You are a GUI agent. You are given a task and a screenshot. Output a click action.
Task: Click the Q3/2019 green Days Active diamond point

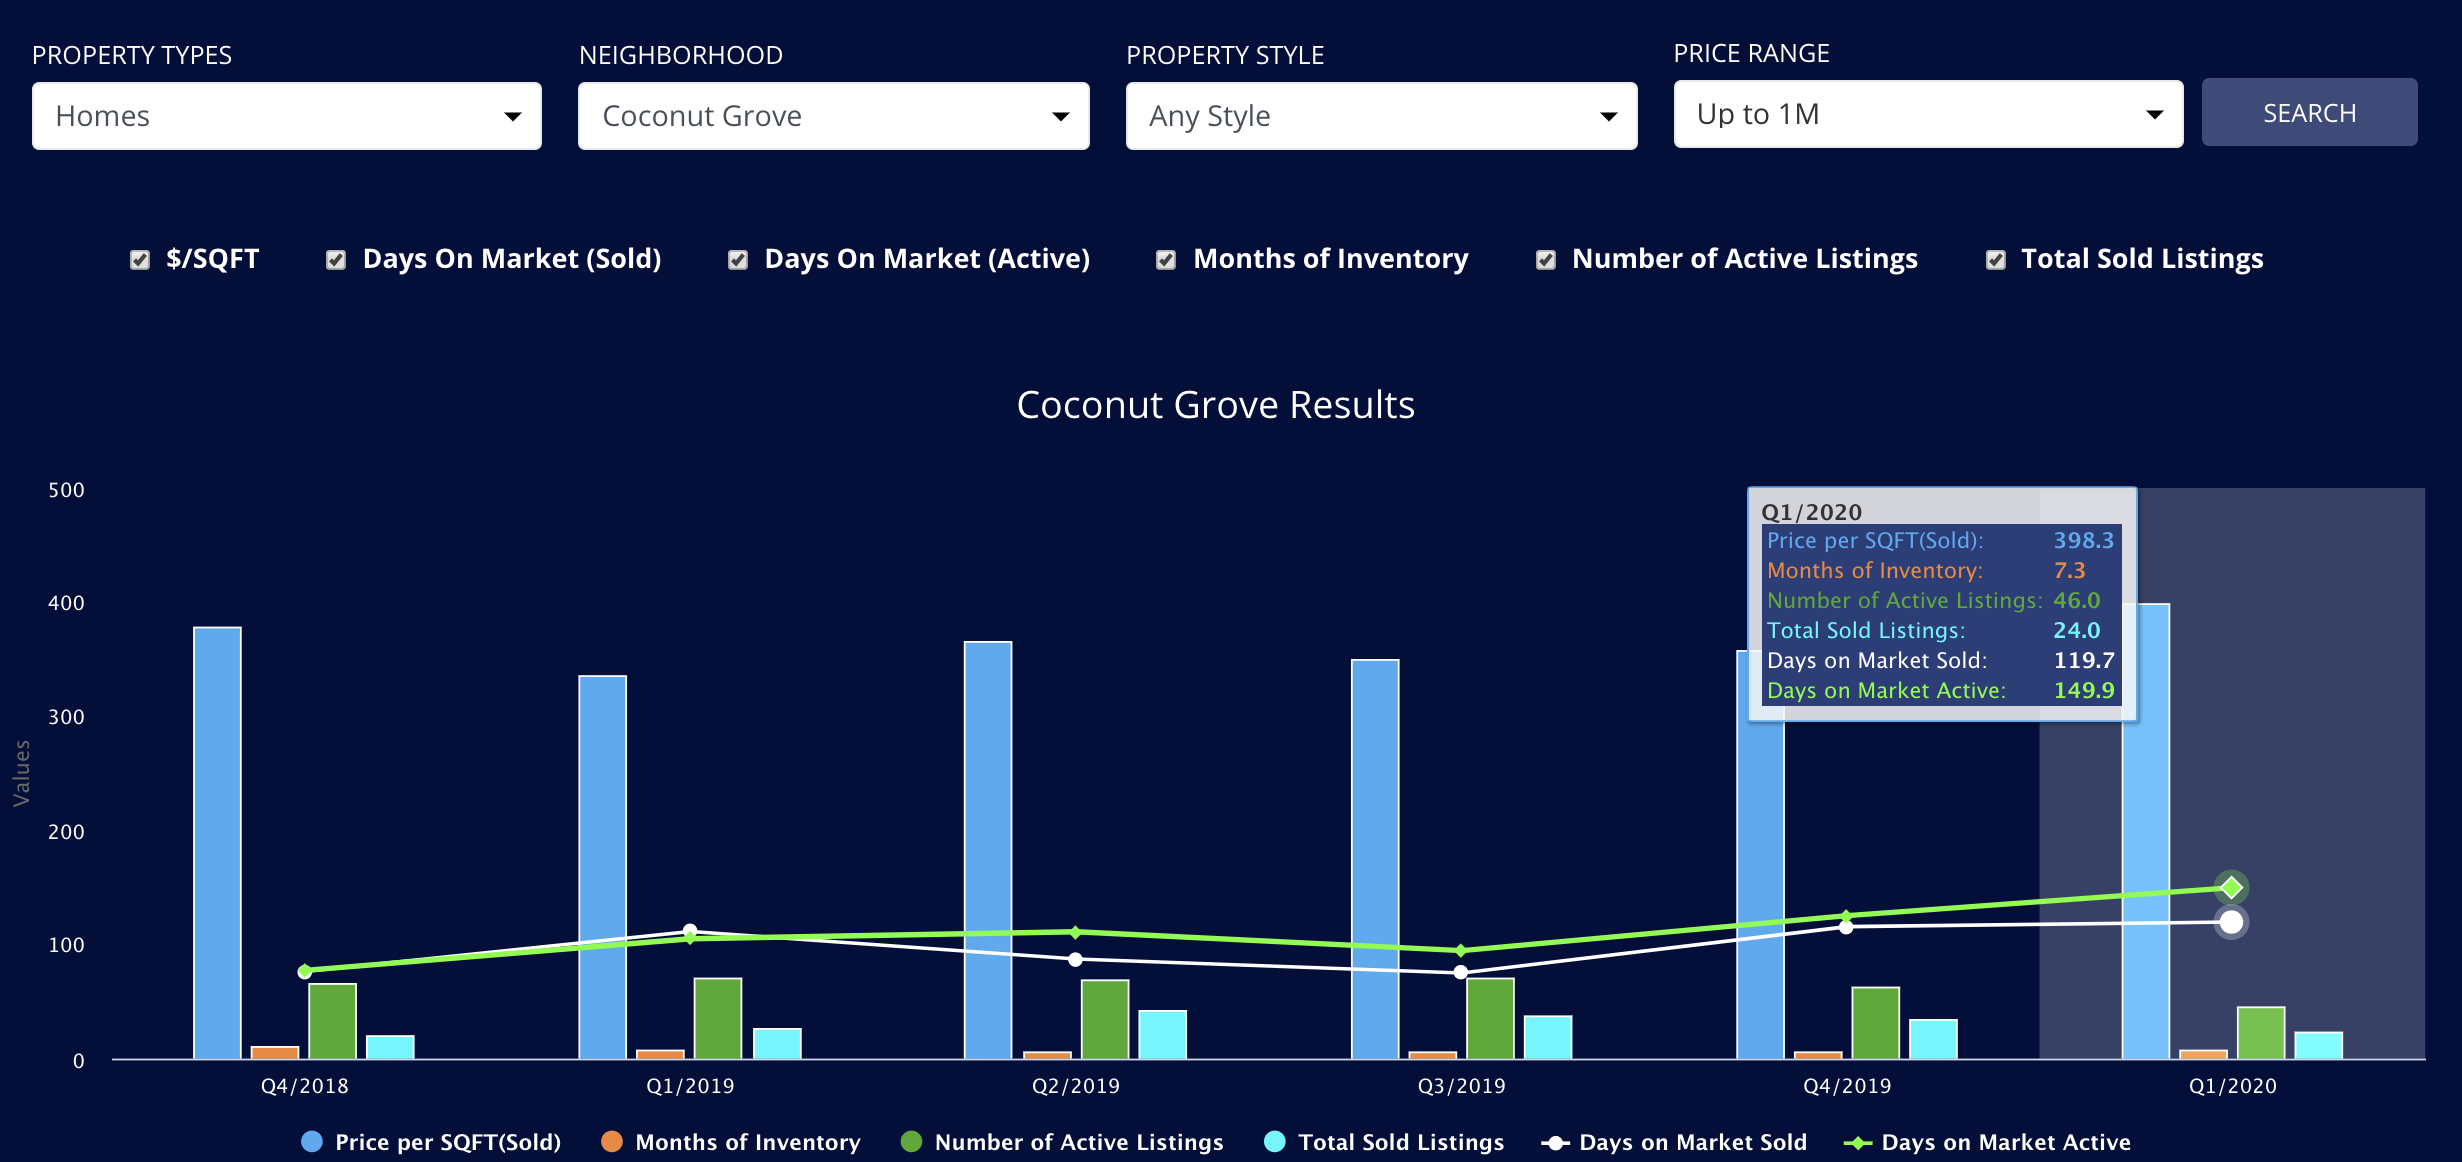(x=1461, y=950)
